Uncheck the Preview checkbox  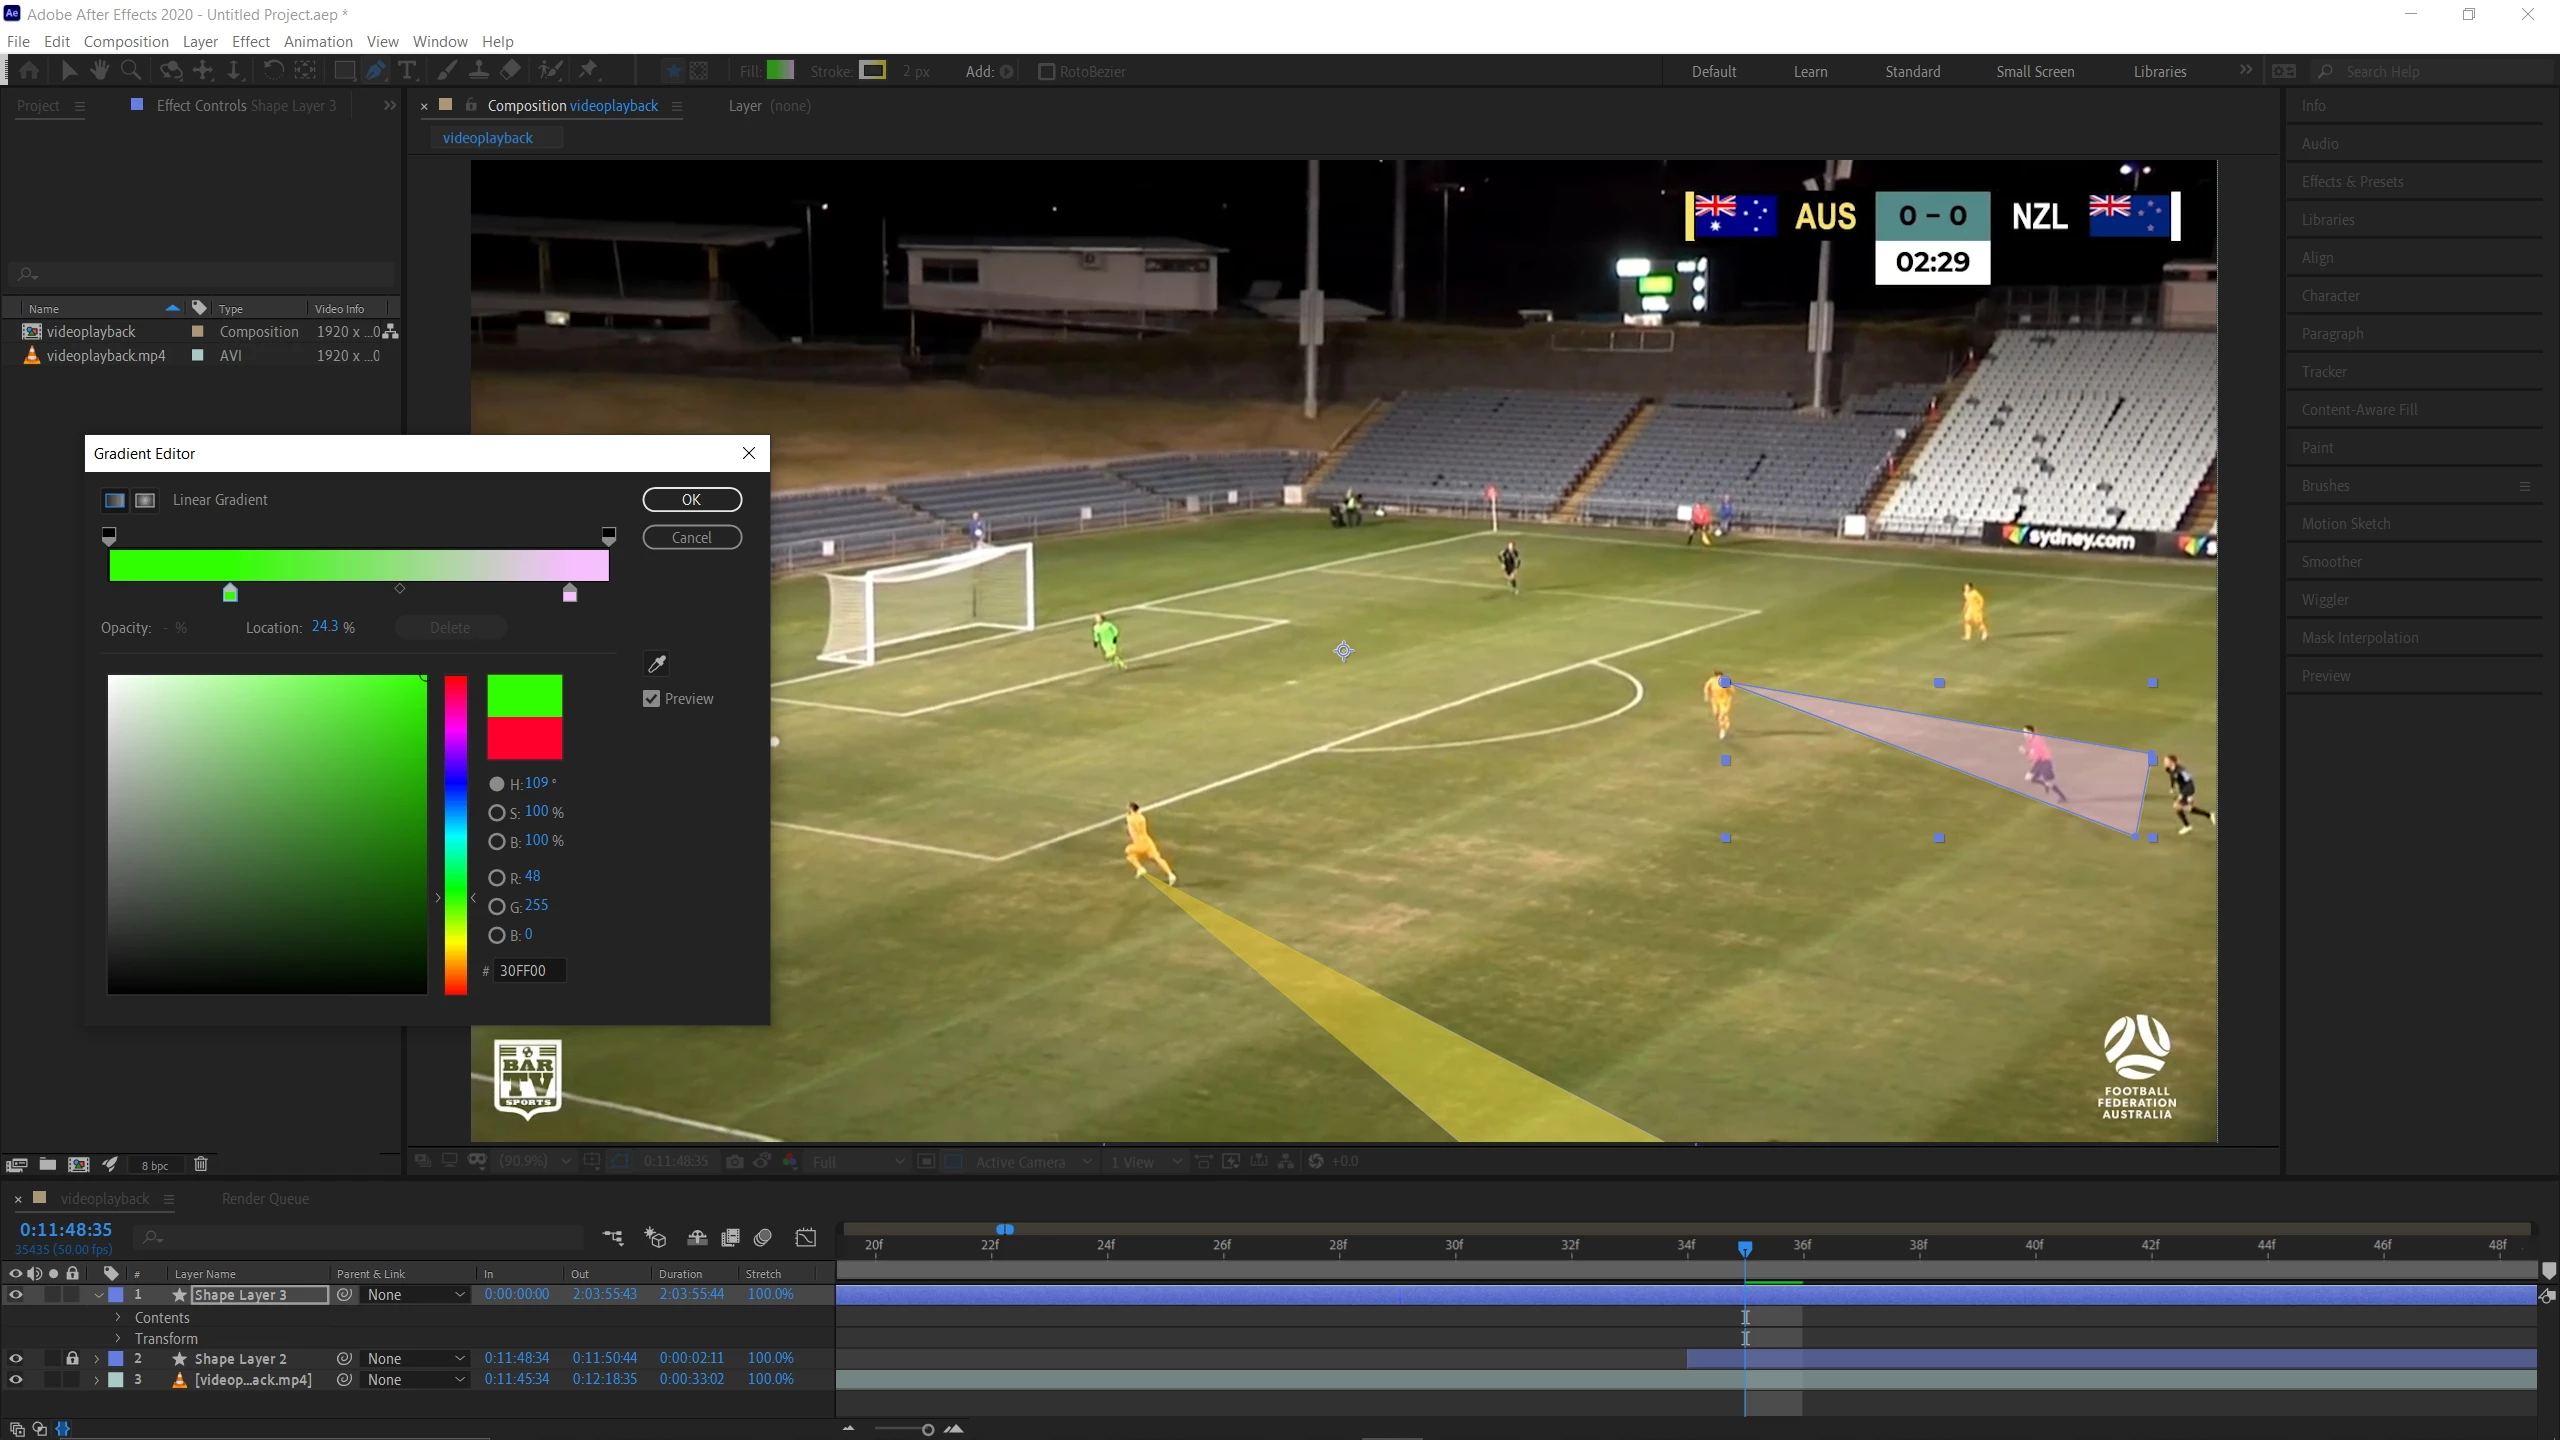(652, 699)
